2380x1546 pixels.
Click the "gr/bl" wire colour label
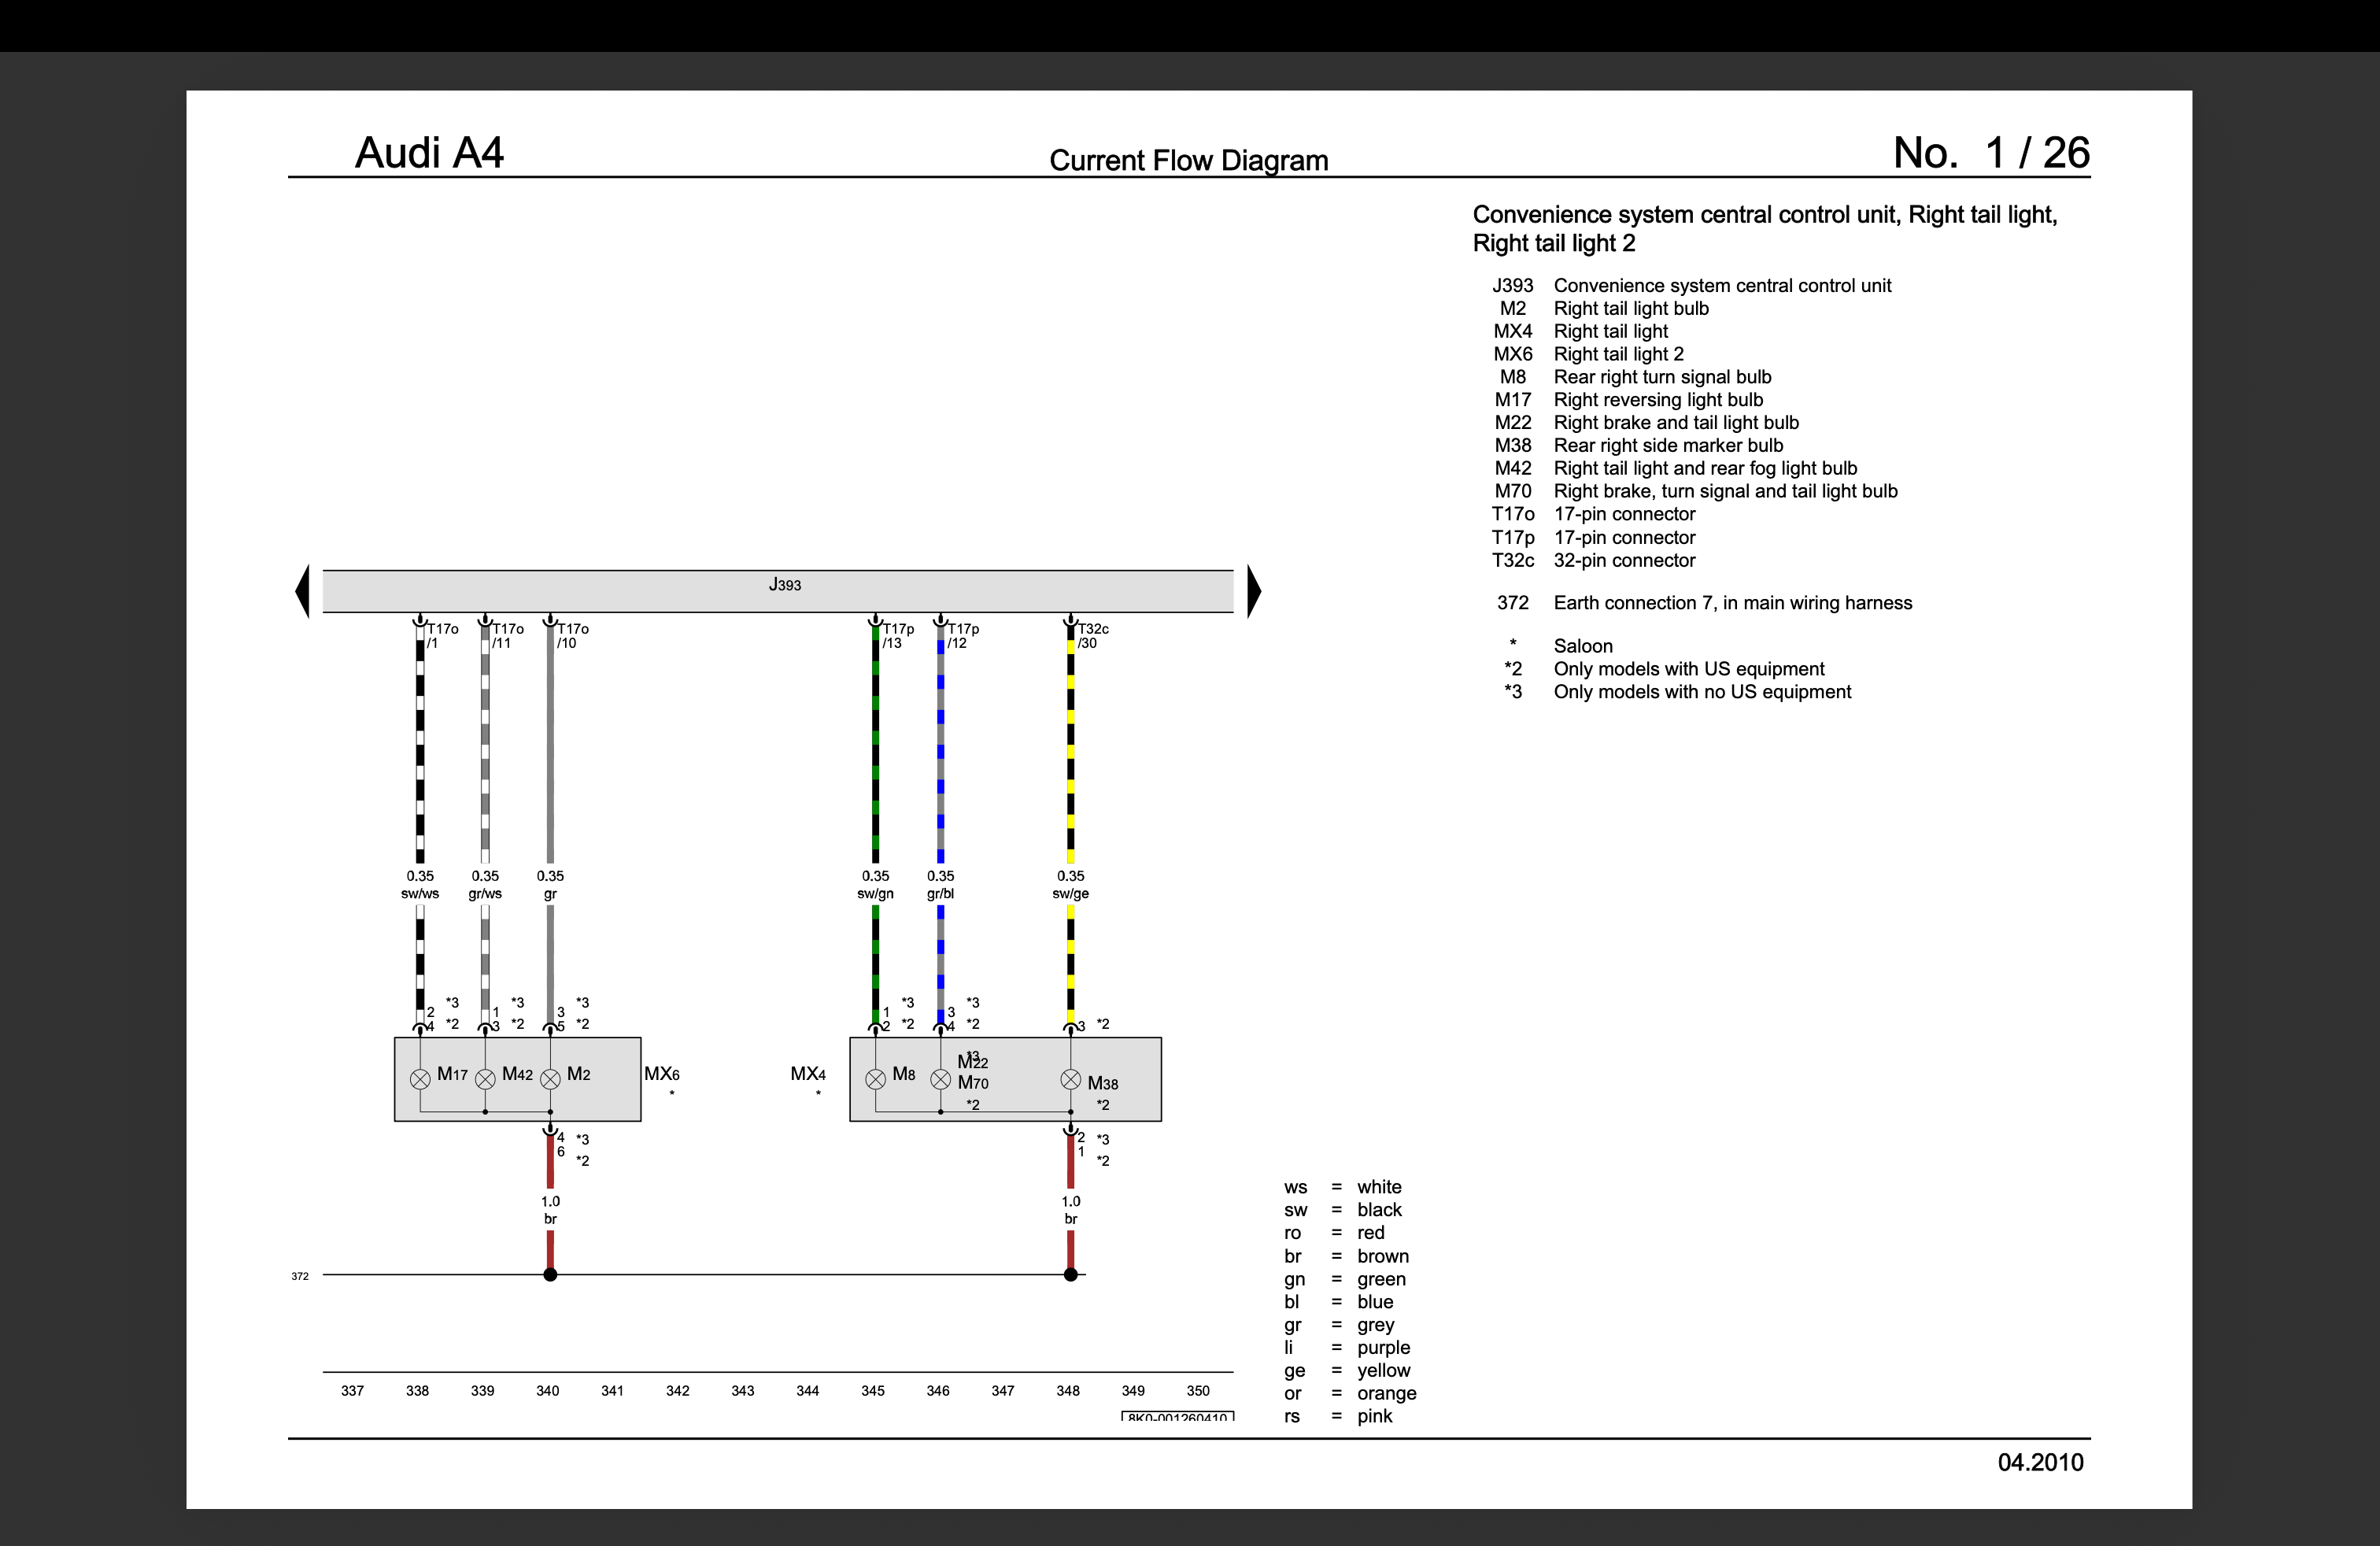940,893
